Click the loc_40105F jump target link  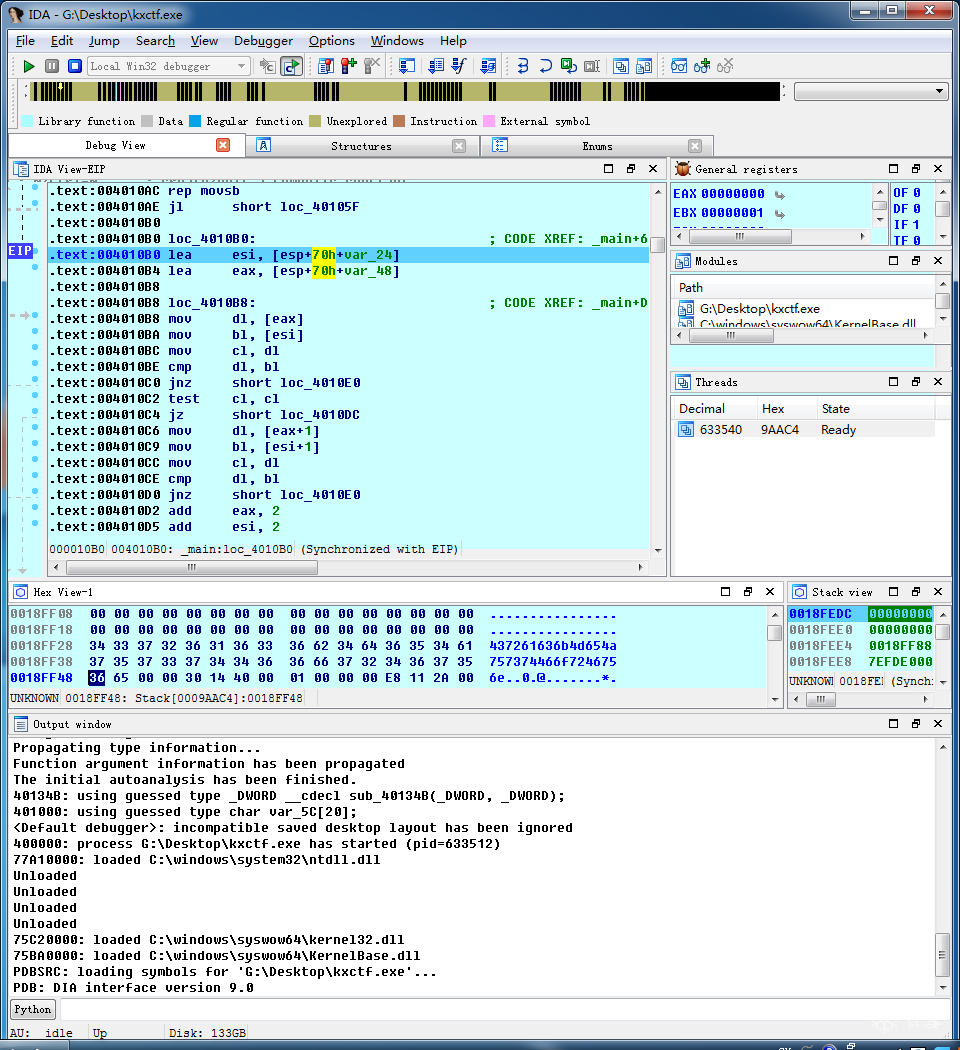coord(319,207)
